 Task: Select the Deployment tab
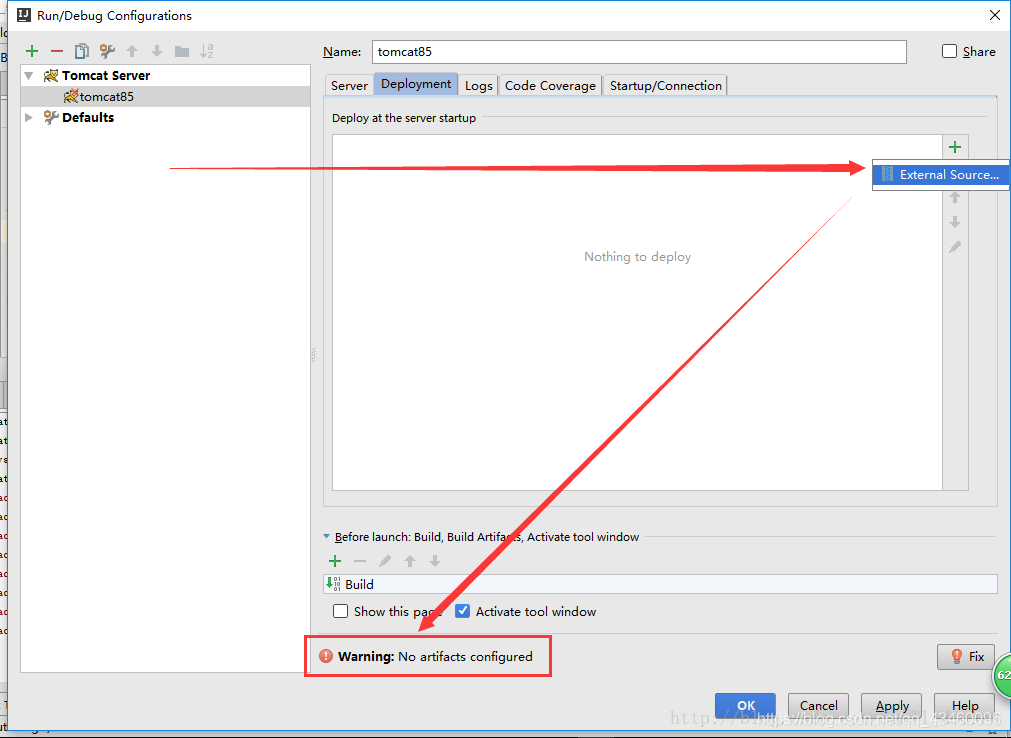coord(416,84)
